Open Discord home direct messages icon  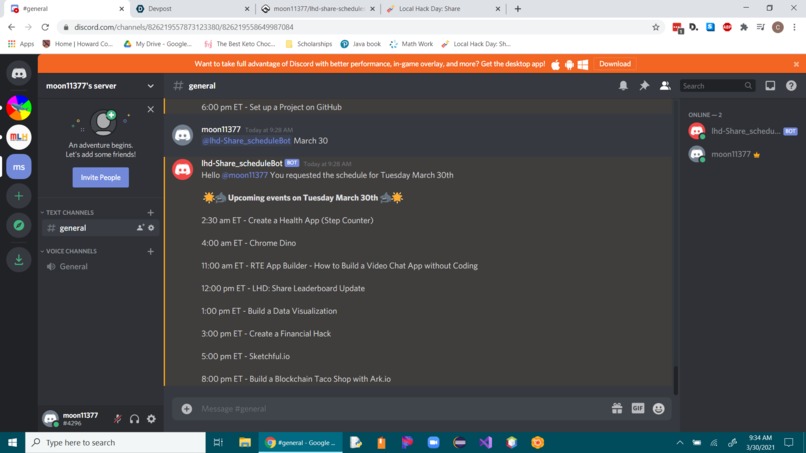click(19, 74)
